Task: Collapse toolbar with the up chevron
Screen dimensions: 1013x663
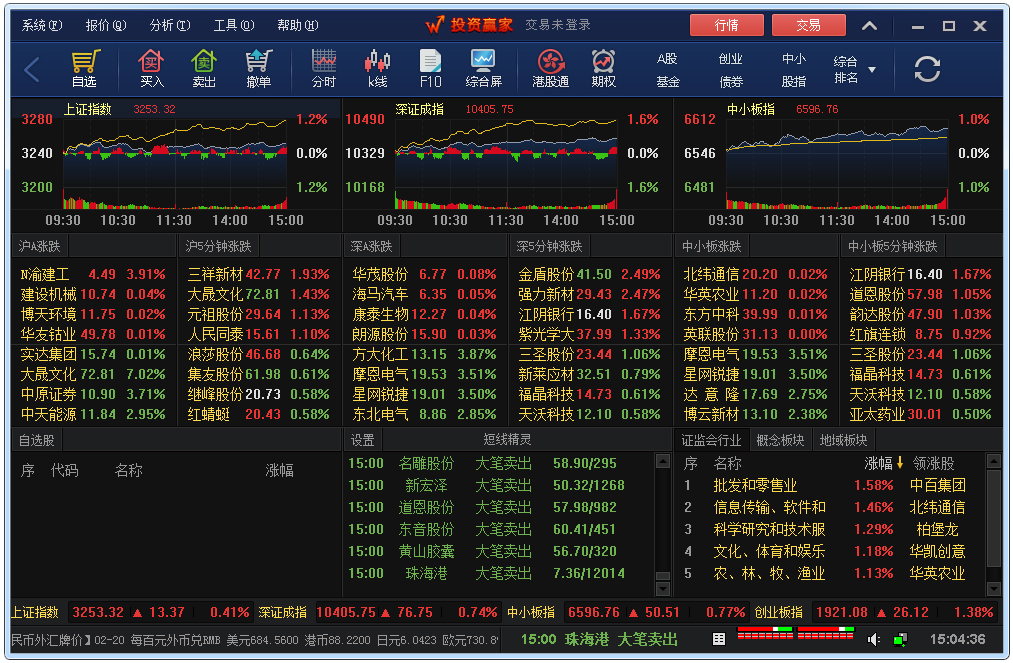Action: [870, 26]
